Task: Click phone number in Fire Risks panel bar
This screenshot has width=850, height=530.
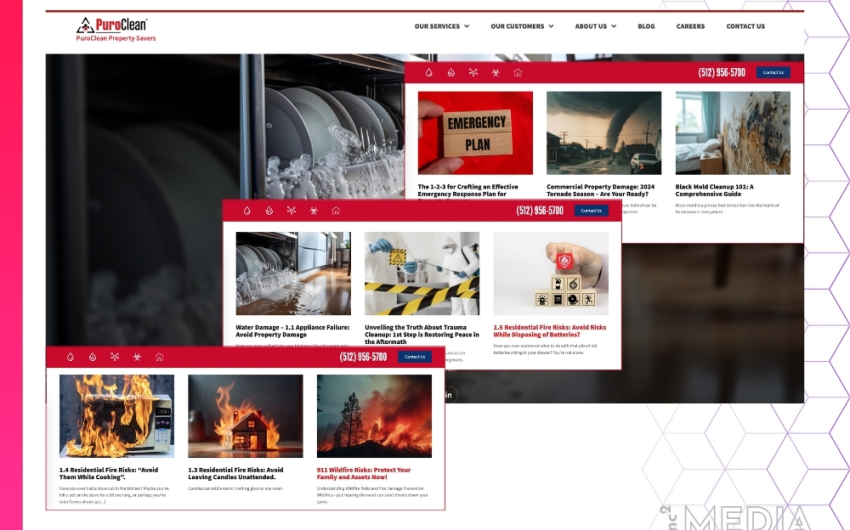Action: click(x=363, y=357)
